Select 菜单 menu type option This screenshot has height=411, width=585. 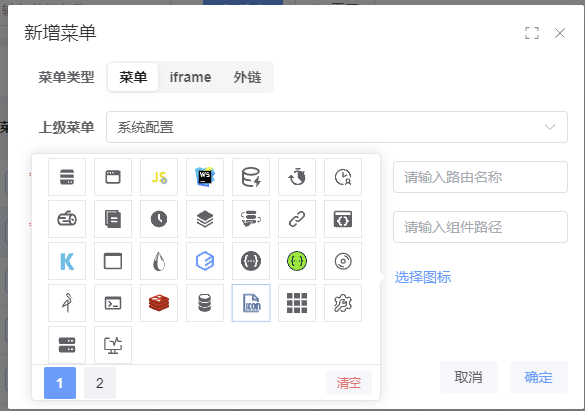[133, 77]
